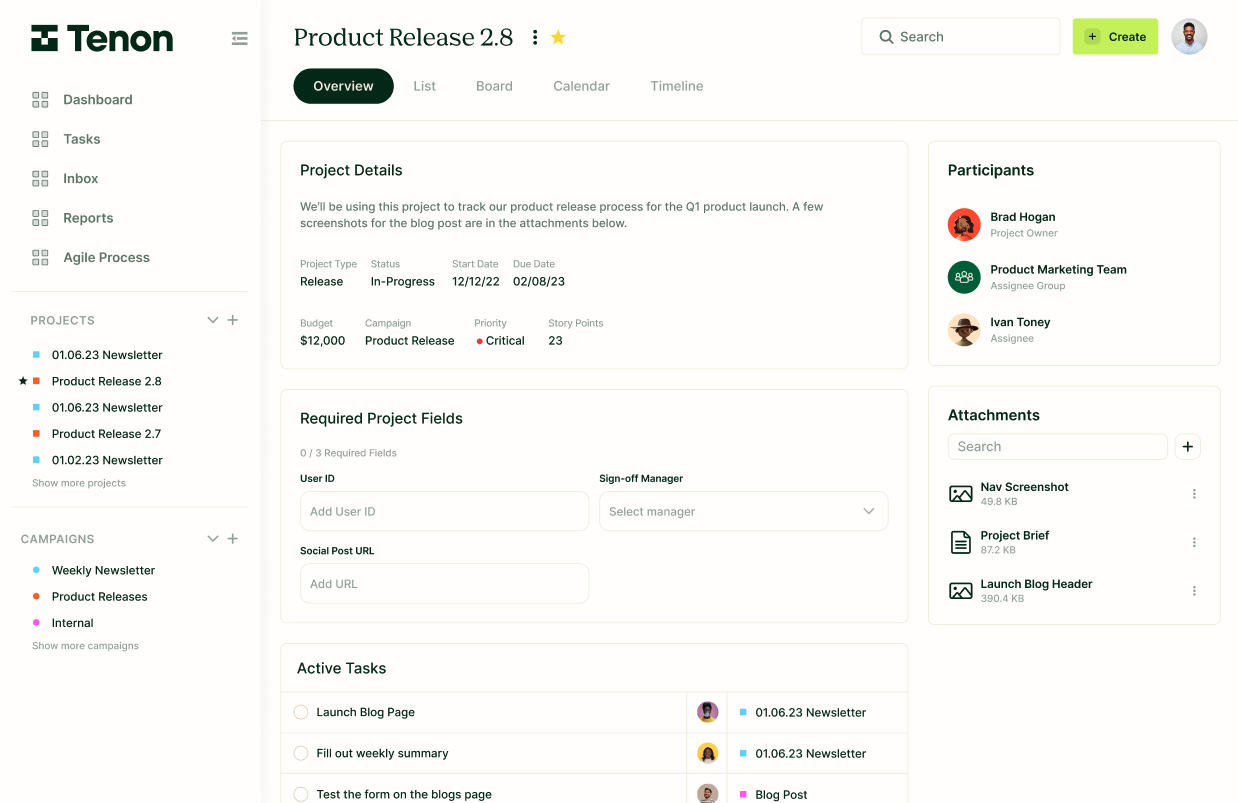Collapse the sidebar with the menu icon
1238x803 pixels.
[239, 39]
